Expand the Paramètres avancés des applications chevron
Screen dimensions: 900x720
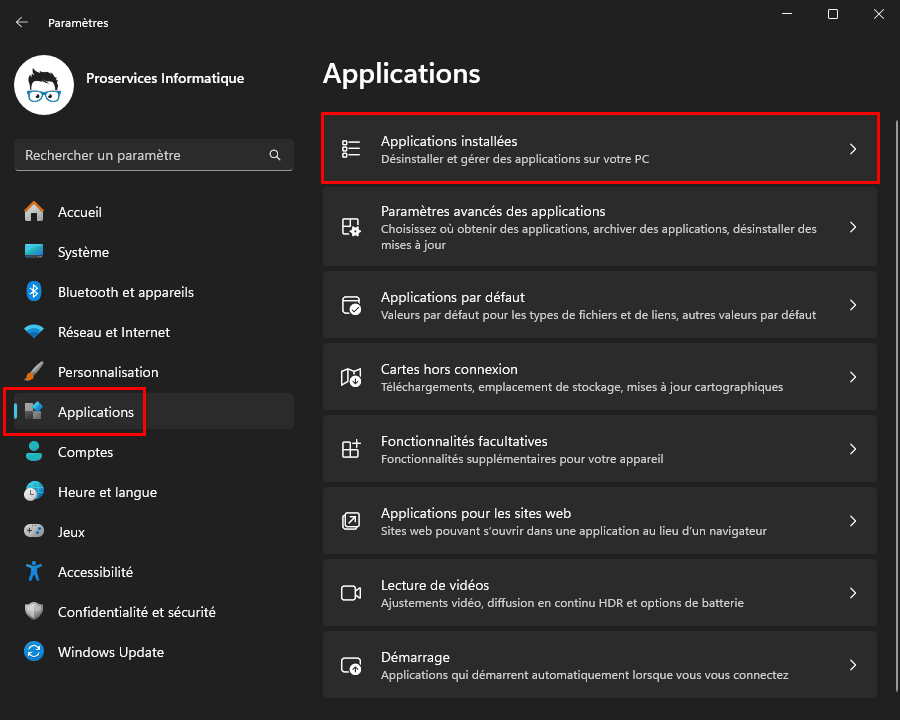pyautogui.click(x=853, y=227)
